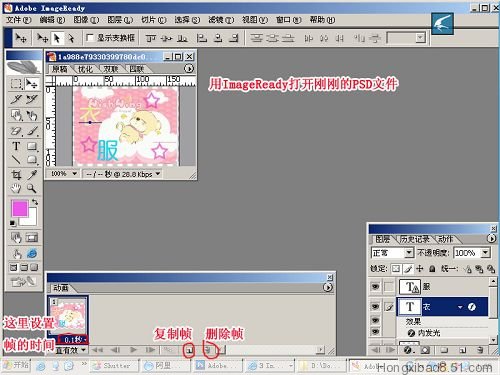This screenshot has height=375, width=500.
Task: Open frame delay 0.1秒 dropdown
Action: click(73, 340)
